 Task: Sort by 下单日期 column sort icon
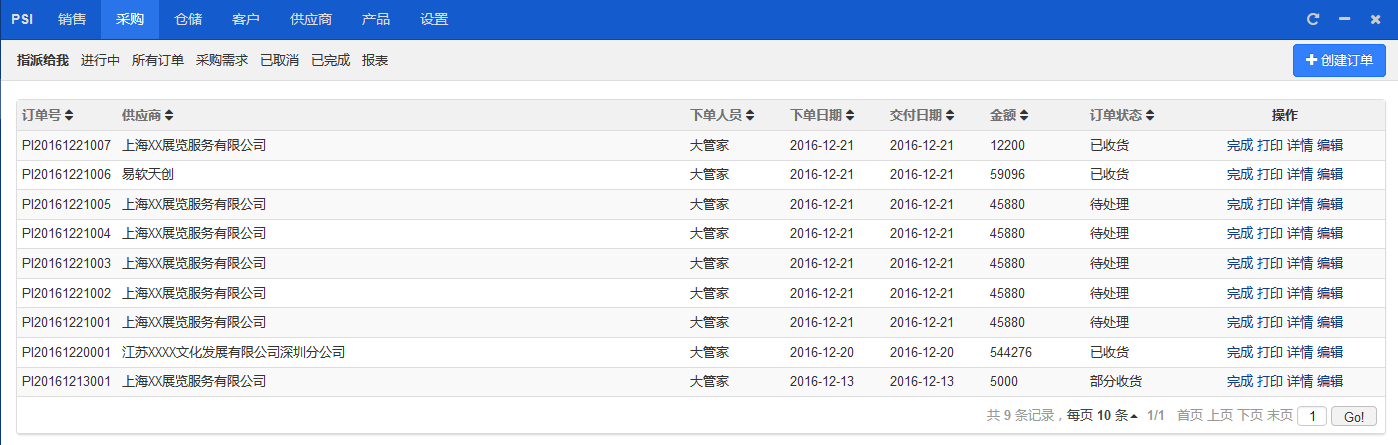coord(849,116)
